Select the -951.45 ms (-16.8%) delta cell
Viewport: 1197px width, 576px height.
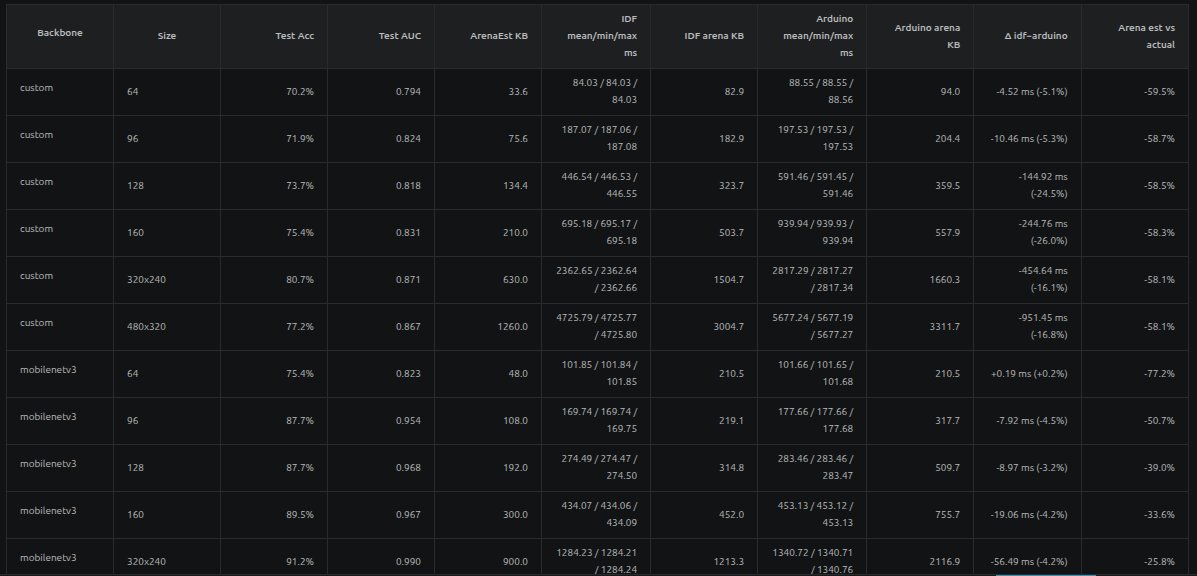pos(1043,326)
